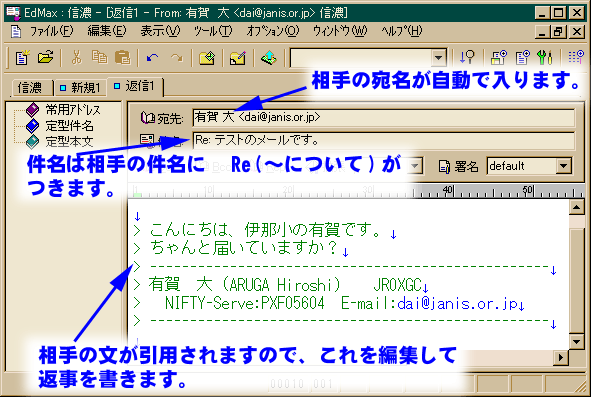Viewport: 591px width, 397px height.
Task: Click the scissors cut icon
Action: click(77, 58)
